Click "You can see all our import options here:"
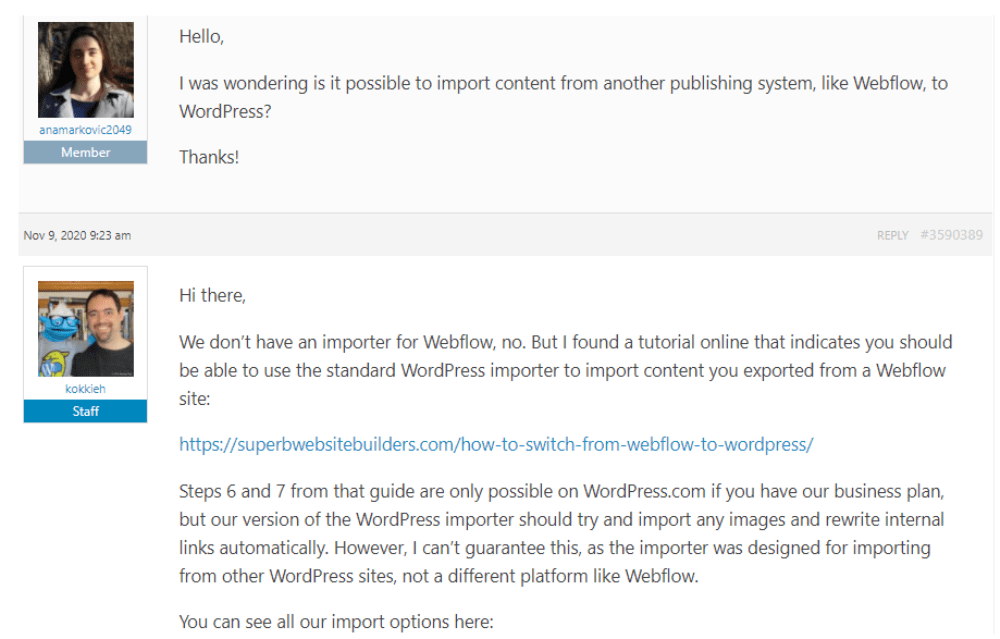Image resolution: width=1000 pixels, height=639 pixels. tap(336, 622)
